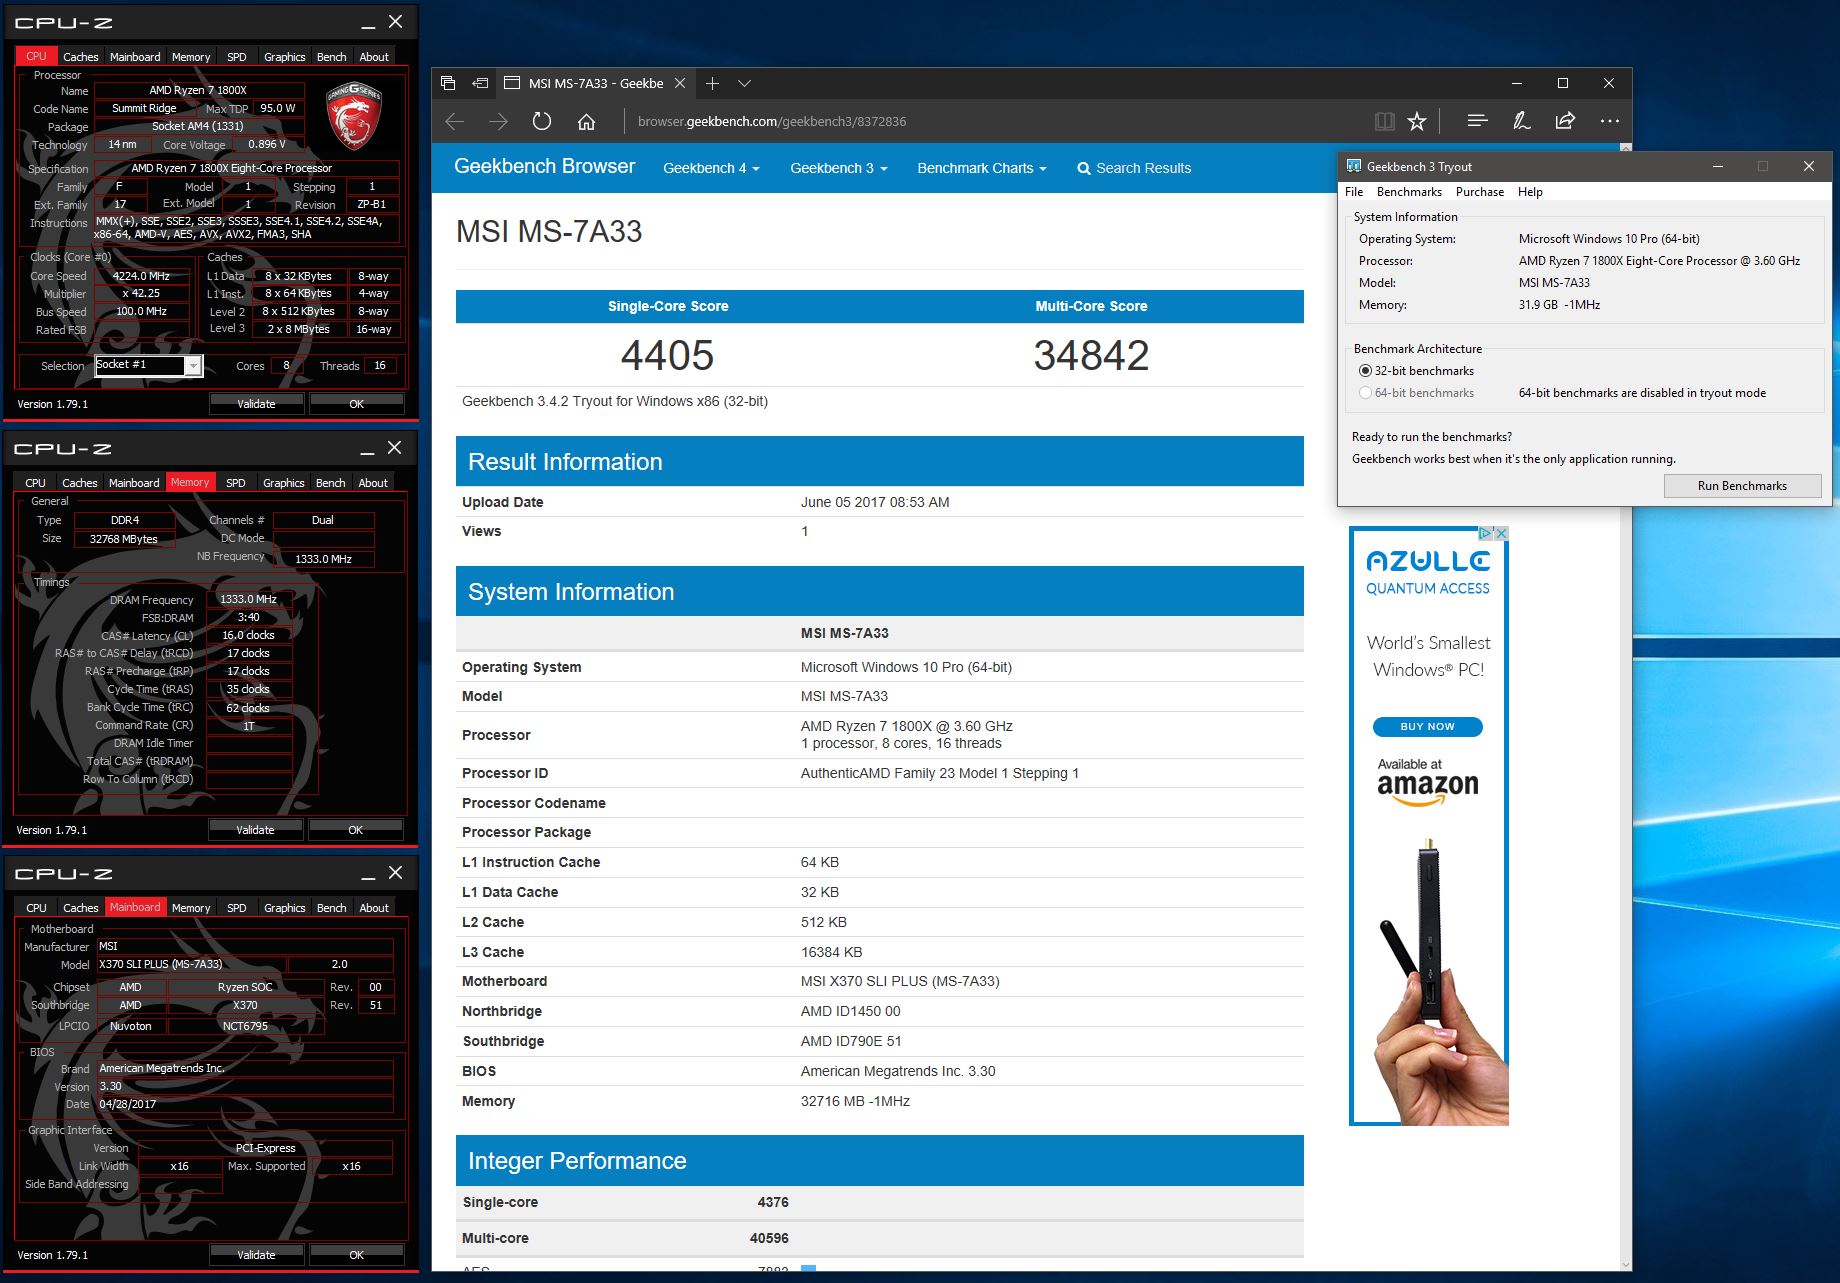The image size is (1840, 1283).
Task: Click set tabs aside icon
Action: click(x=481, y=83)
